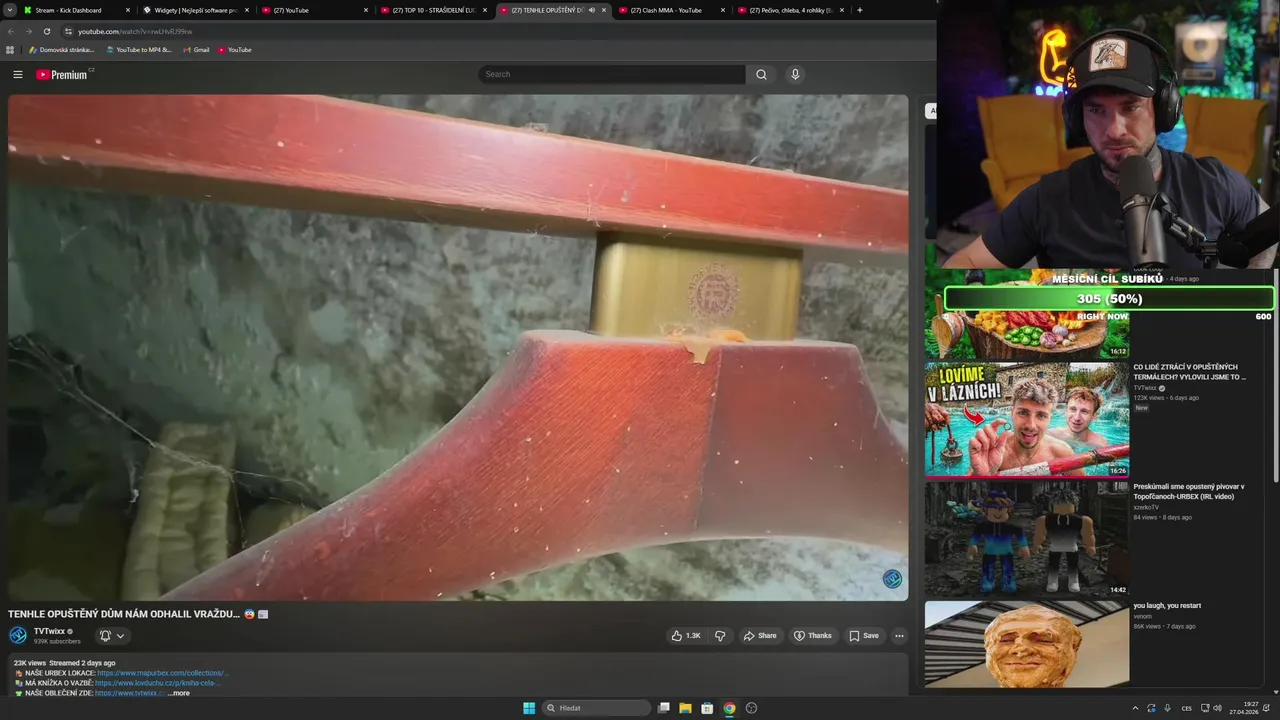Open Domovská stránka bookmark
Screen dimensions: 1280x720
[x=61, y=49]
